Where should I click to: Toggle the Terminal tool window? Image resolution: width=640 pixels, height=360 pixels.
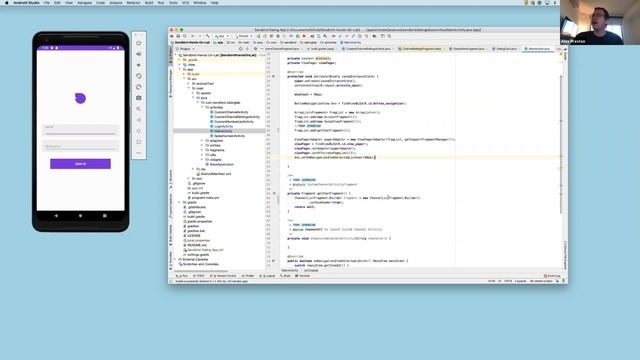(x=302, y=276)
